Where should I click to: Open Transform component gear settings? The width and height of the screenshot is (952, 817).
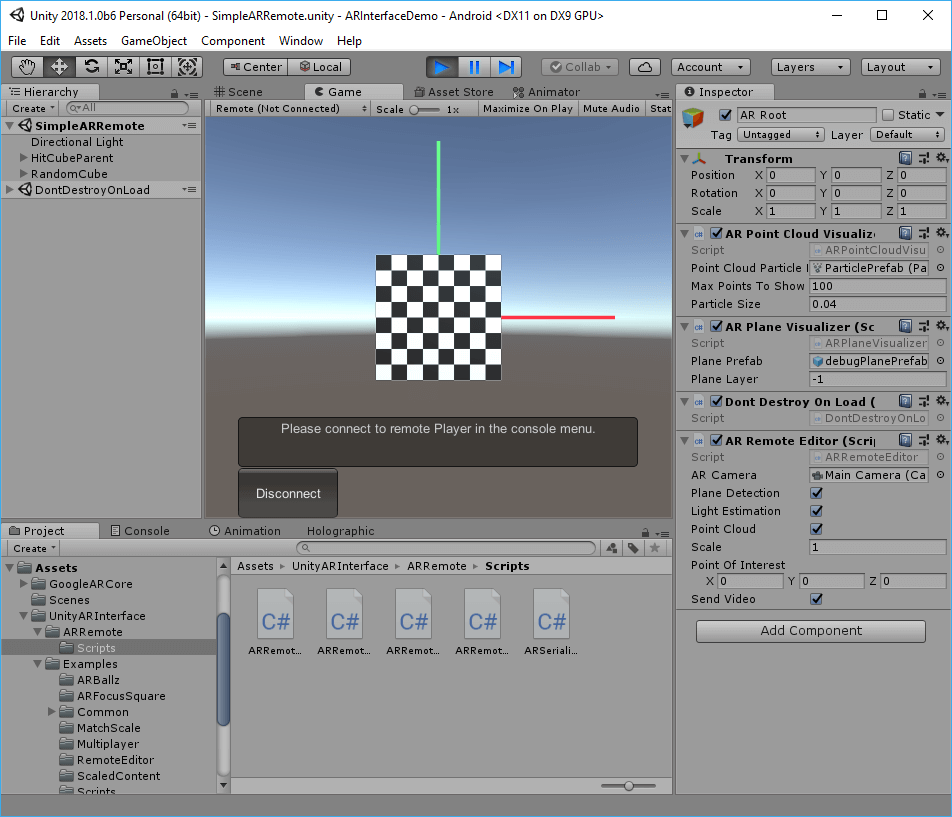pos(941,158)
